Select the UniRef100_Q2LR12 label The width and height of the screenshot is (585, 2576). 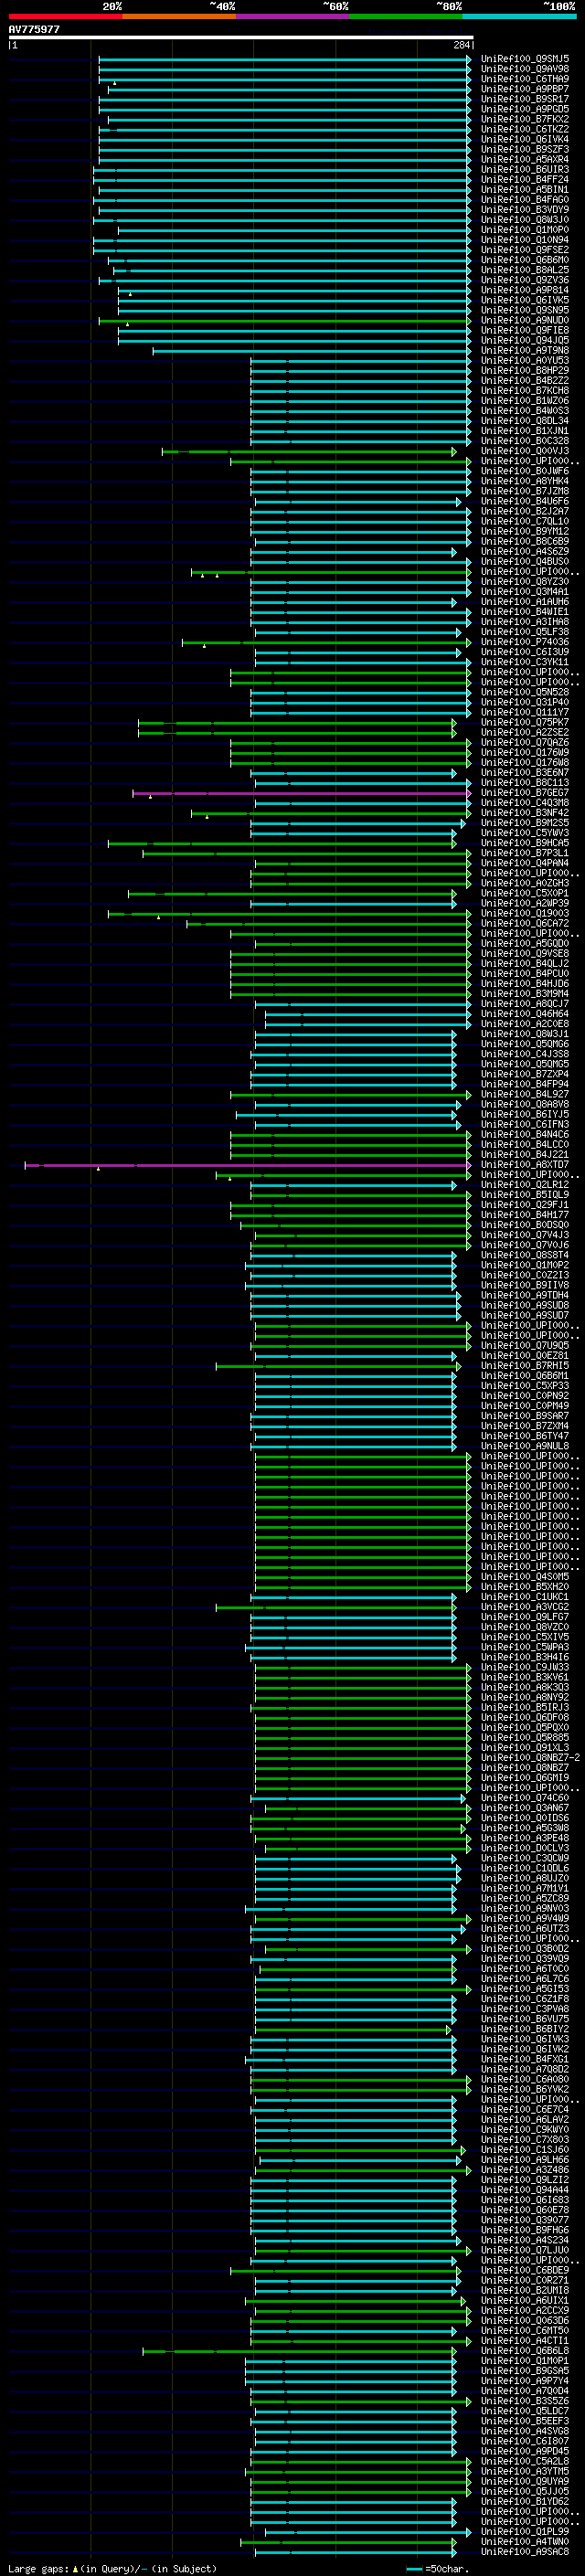pos(525,1185)
